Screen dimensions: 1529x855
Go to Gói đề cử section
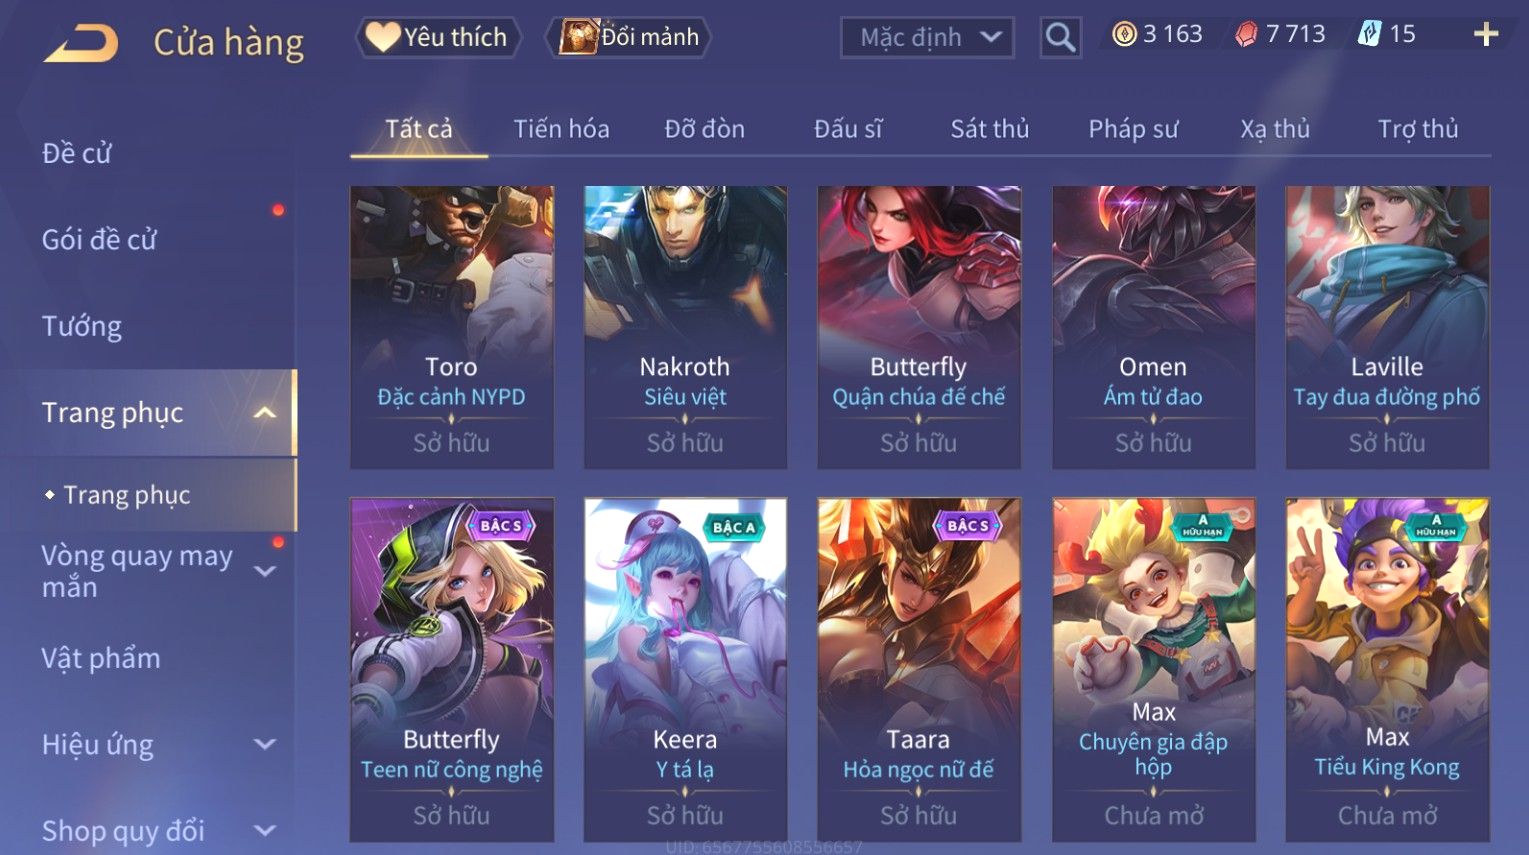pyautogui.click(x=99, y=240)
